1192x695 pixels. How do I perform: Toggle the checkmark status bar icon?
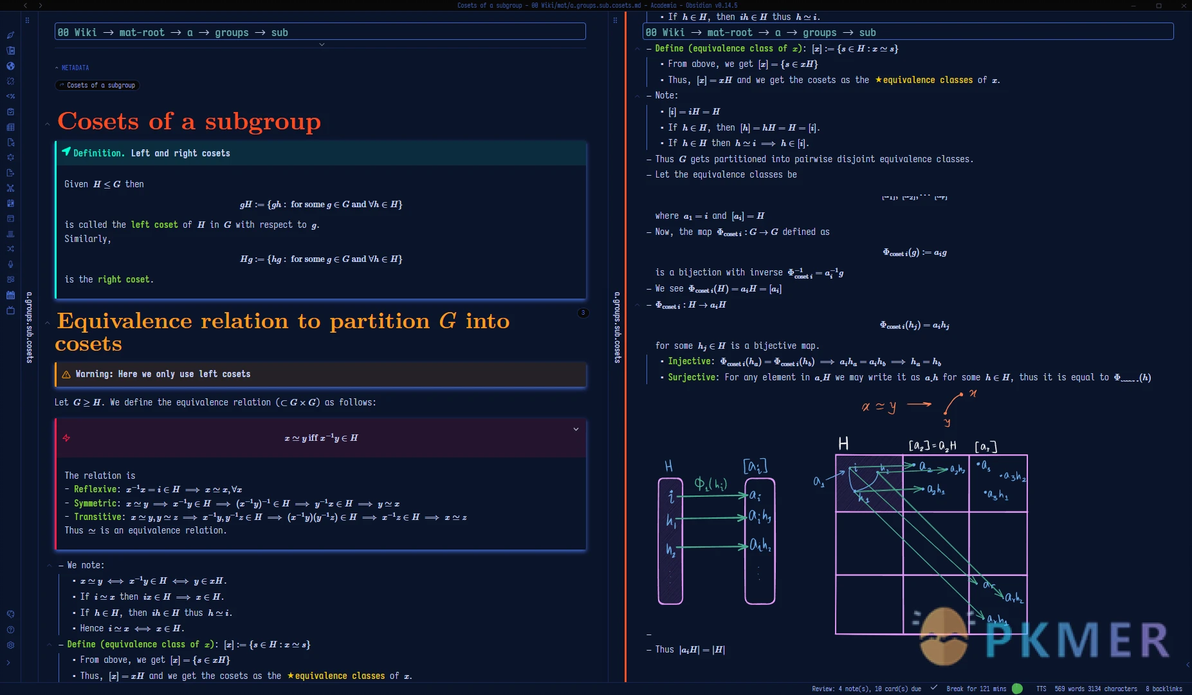933,688
